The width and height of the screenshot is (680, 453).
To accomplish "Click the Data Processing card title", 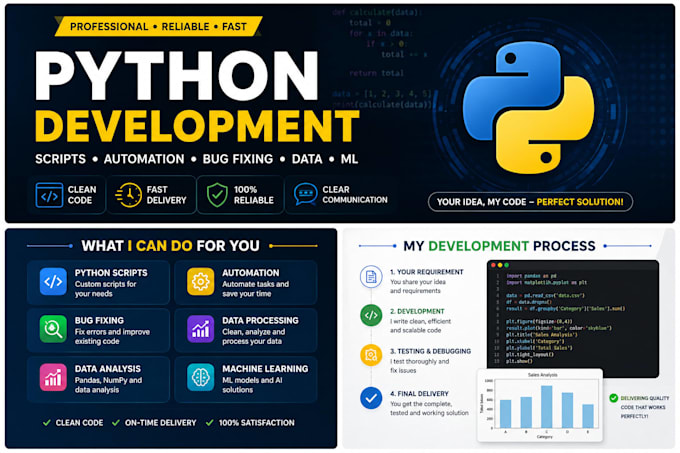I will pyautogui.click(x=260, y=320).
